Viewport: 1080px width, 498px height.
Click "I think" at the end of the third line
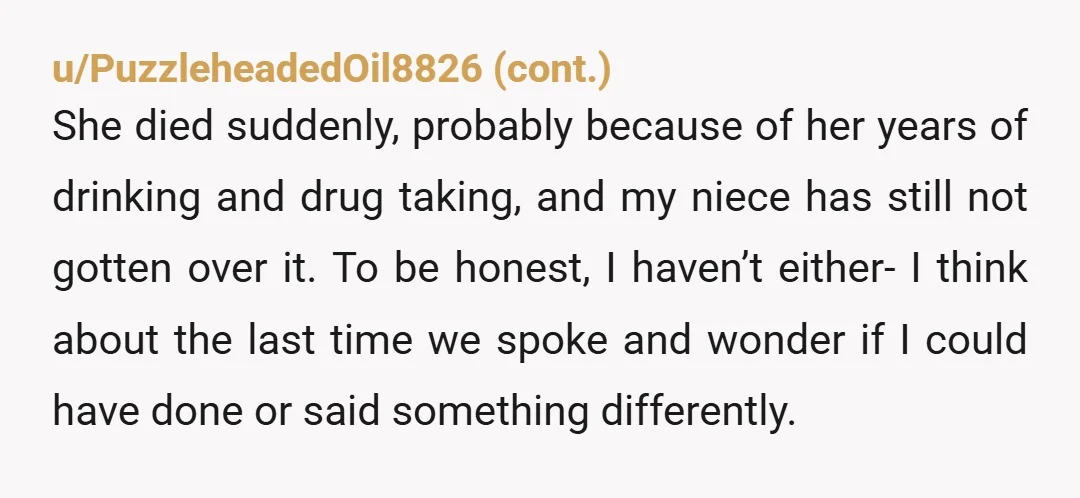[969, 268]
